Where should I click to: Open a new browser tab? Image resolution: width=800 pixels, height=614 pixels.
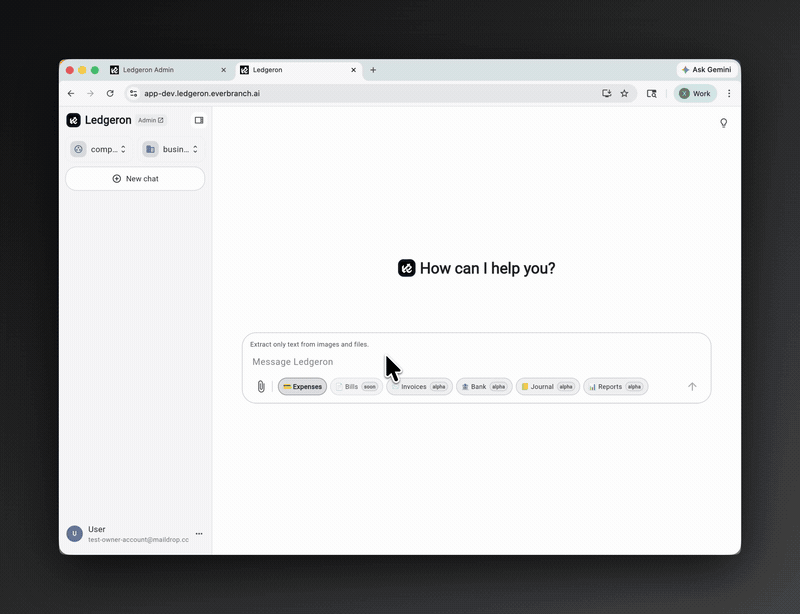coord(373,70)
